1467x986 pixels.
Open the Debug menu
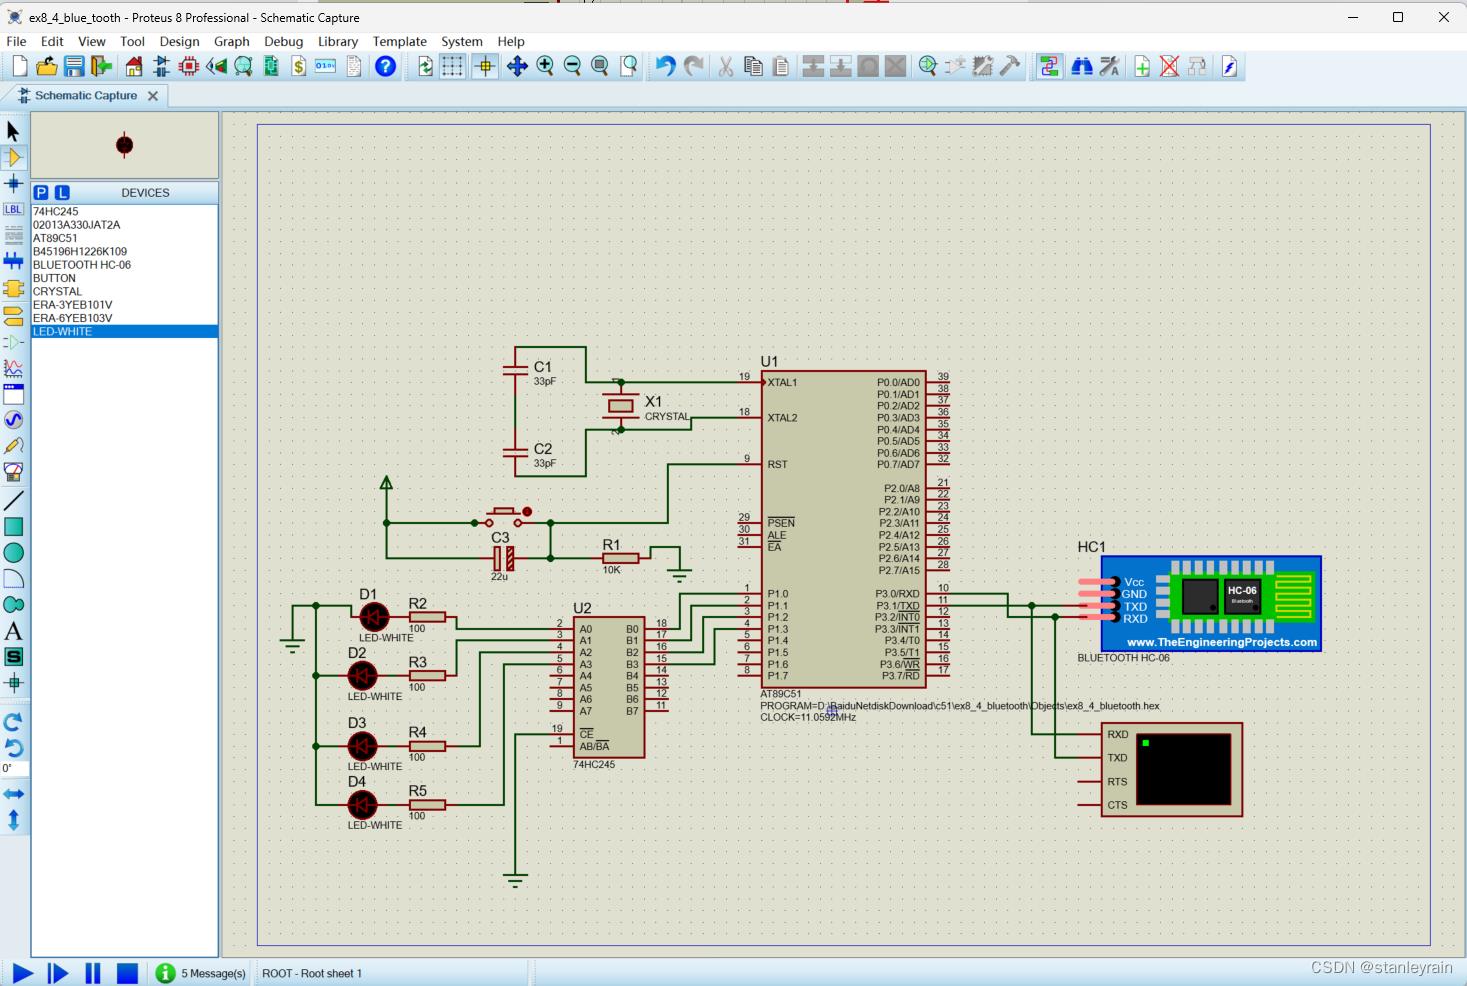(283, 42)
